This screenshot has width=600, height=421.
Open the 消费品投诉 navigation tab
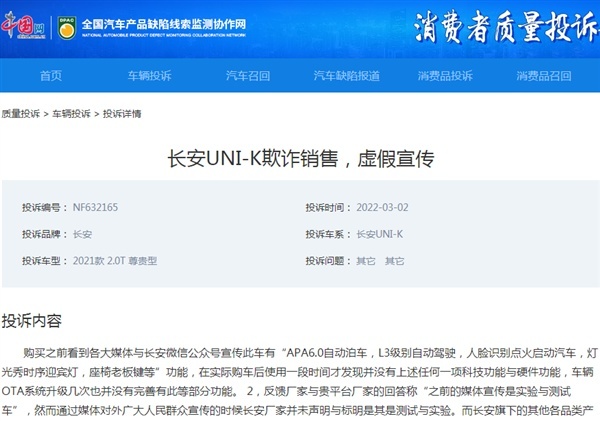tap(445, 75)
